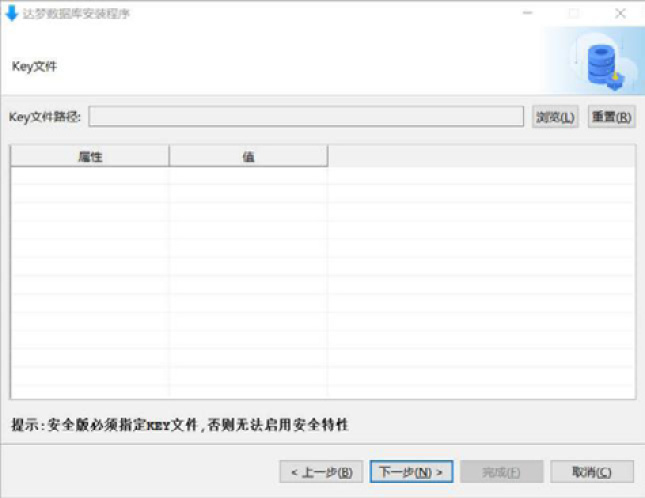The image size is (645, 498).
Task: Click the Key文件路径 label
Action: (x=45, y=117)
